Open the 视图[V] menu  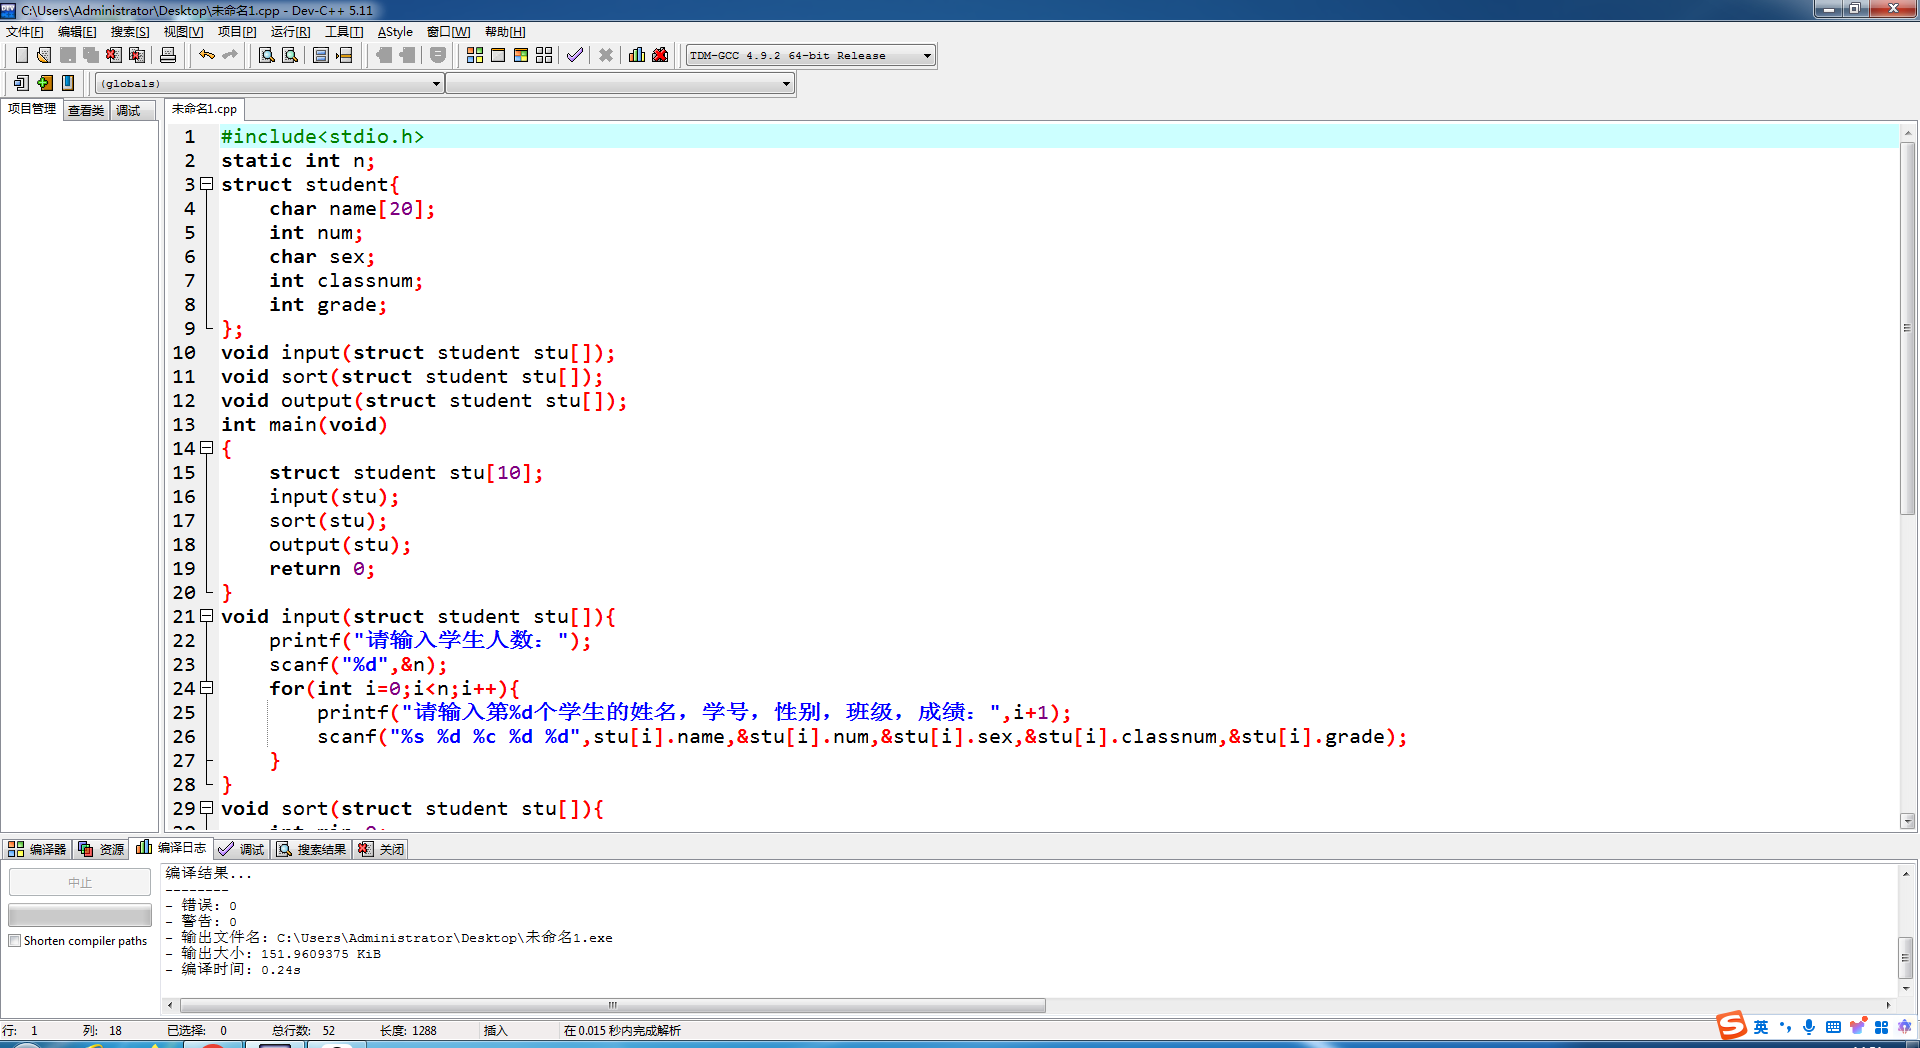[183, 32]
